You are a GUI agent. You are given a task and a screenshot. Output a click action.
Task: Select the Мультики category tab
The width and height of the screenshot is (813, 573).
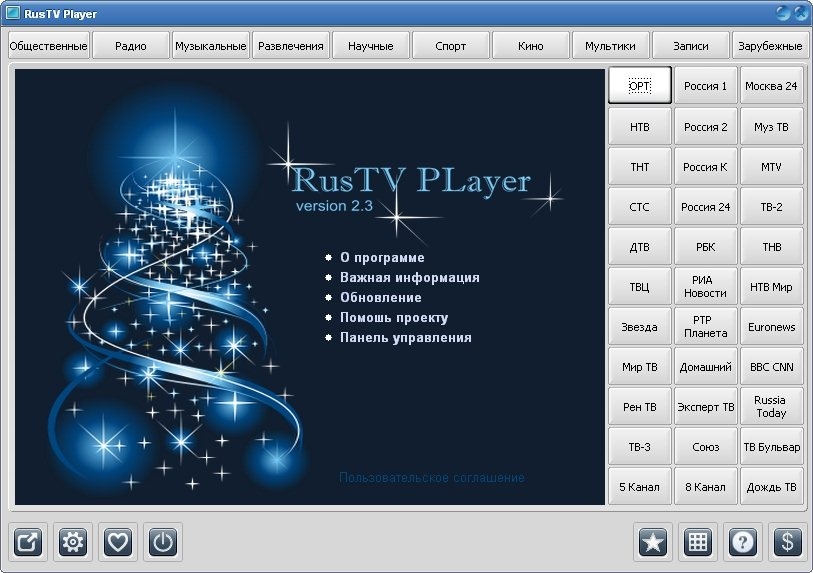click(611, 46)
